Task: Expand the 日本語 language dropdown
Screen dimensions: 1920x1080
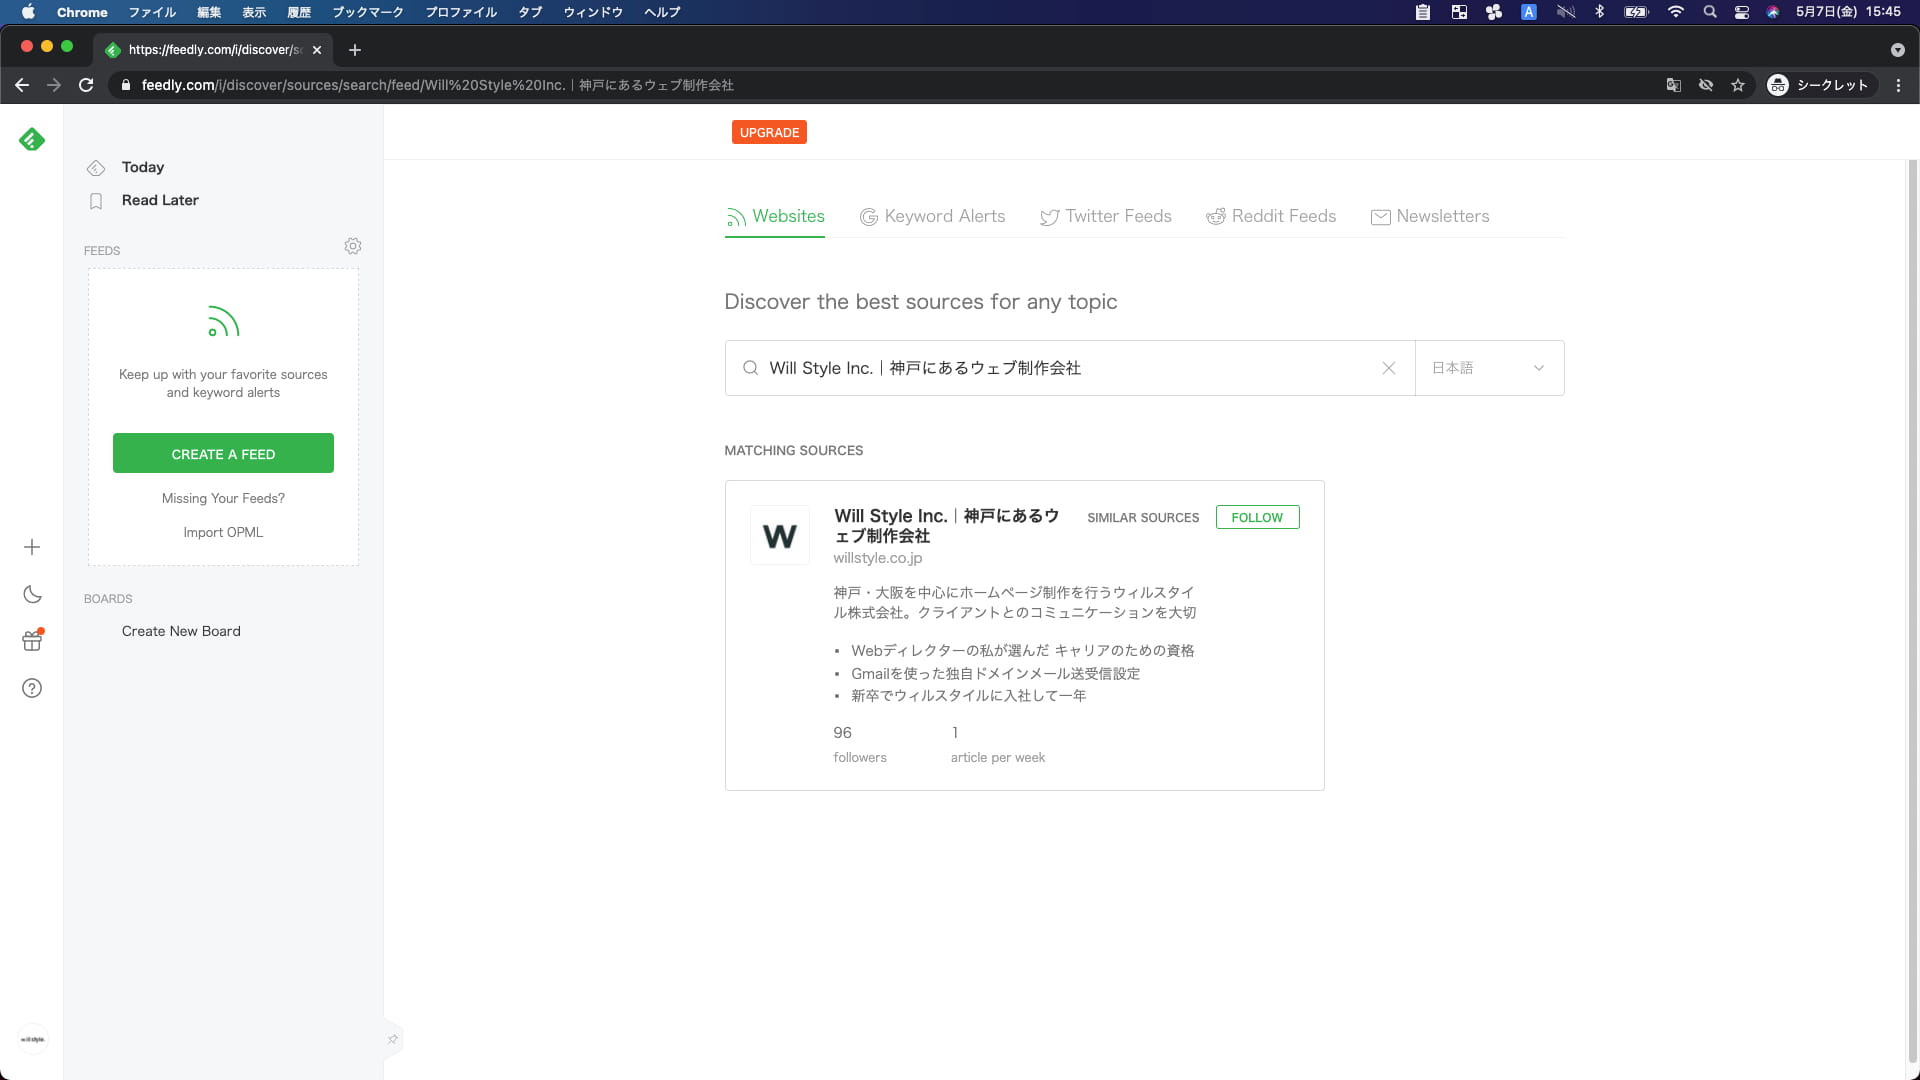Action: coord(1489,368)
